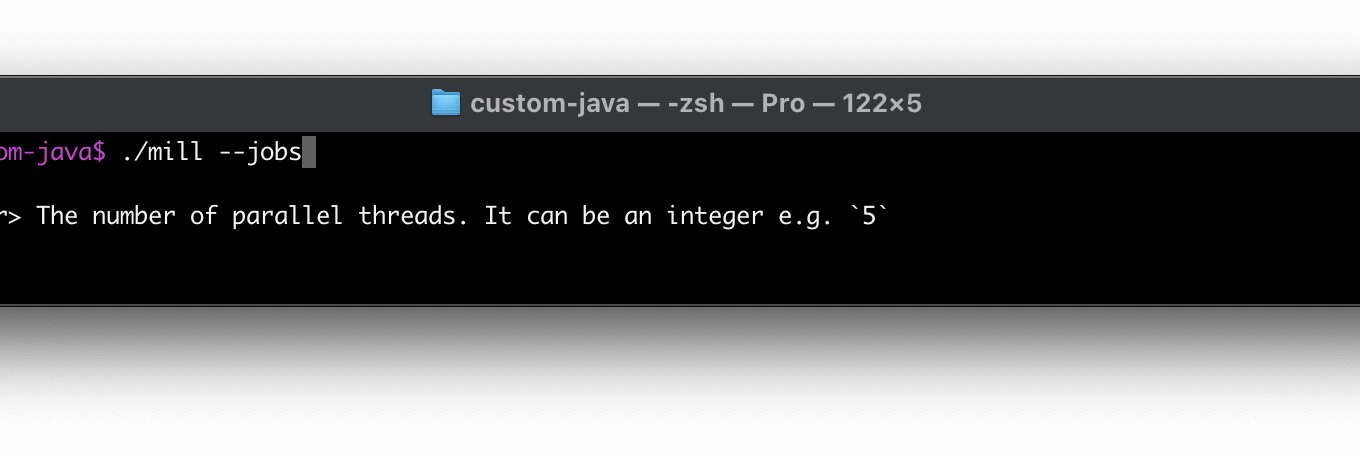Image resolution: width=1360 pixels, height=454 pixels.
Task: Click the block cursor after --jobs
Action: pos(309,153)
